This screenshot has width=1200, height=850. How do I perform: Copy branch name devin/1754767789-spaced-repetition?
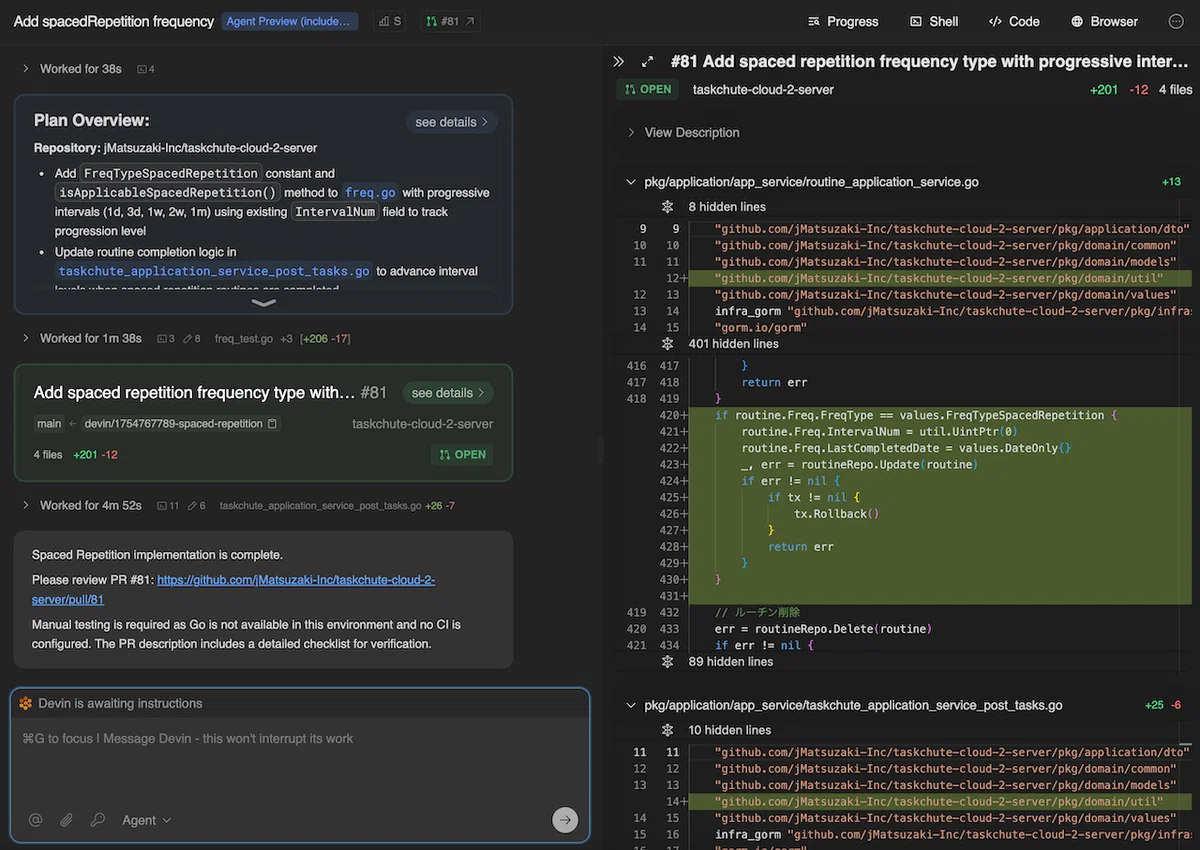(x=274, y=424)
